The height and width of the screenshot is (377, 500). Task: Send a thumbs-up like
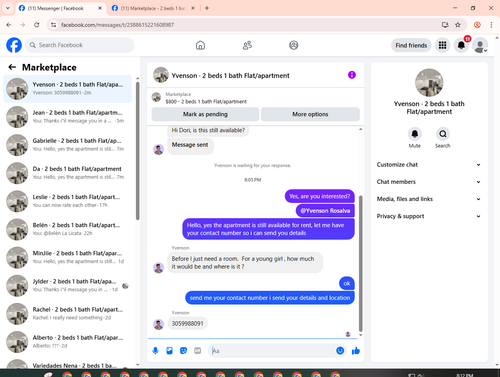(x=356, y=351)
